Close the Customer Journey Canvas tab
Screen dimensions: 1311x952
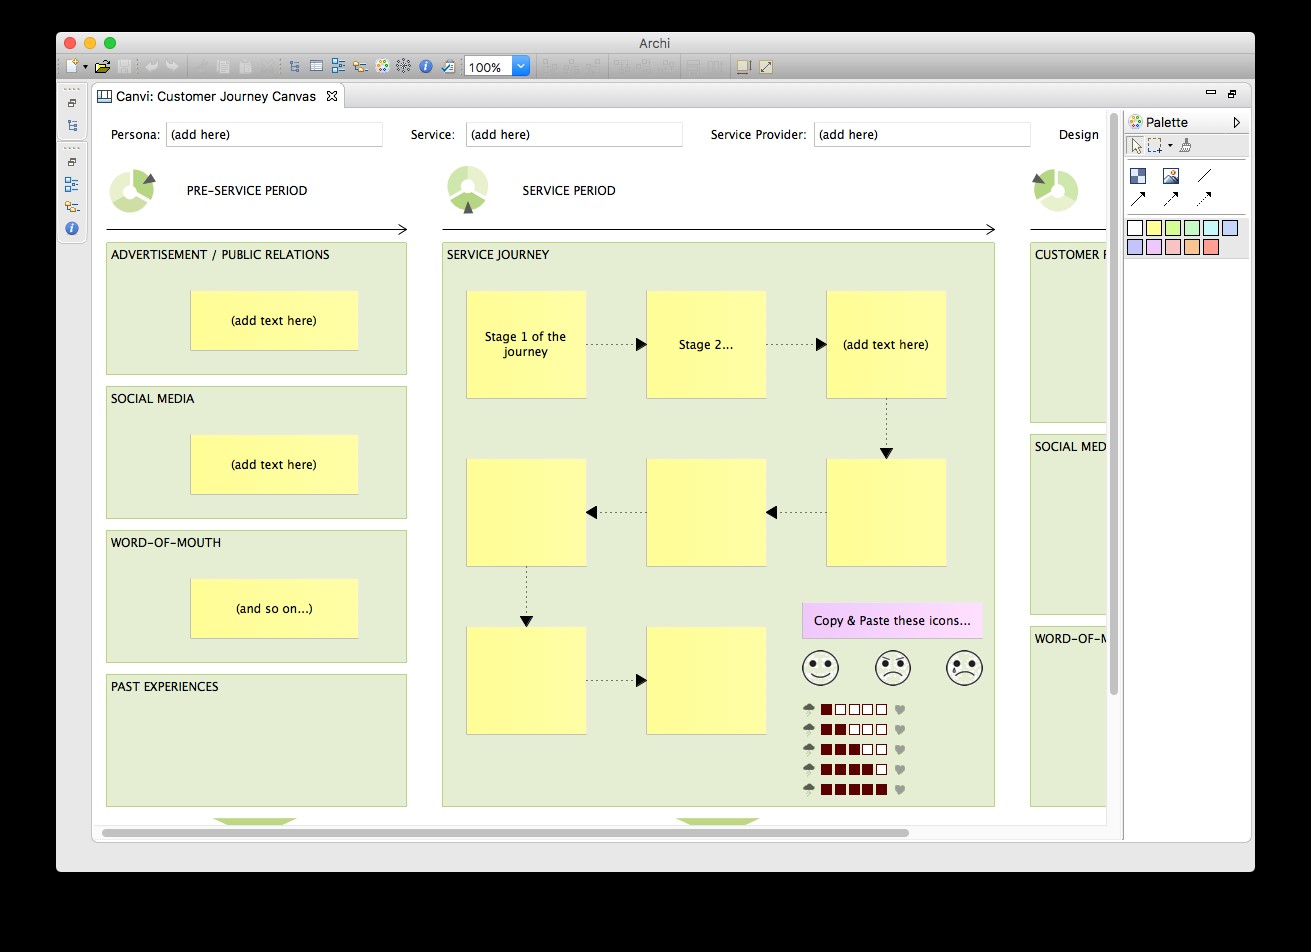click(x=332, y=97)
